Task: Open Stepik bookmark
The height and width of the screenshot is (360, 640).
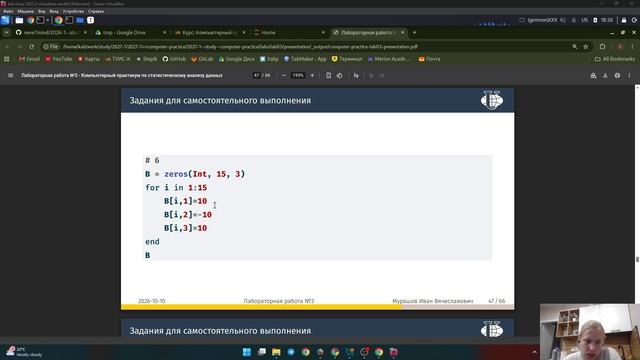Action: [x=147, y=59]
